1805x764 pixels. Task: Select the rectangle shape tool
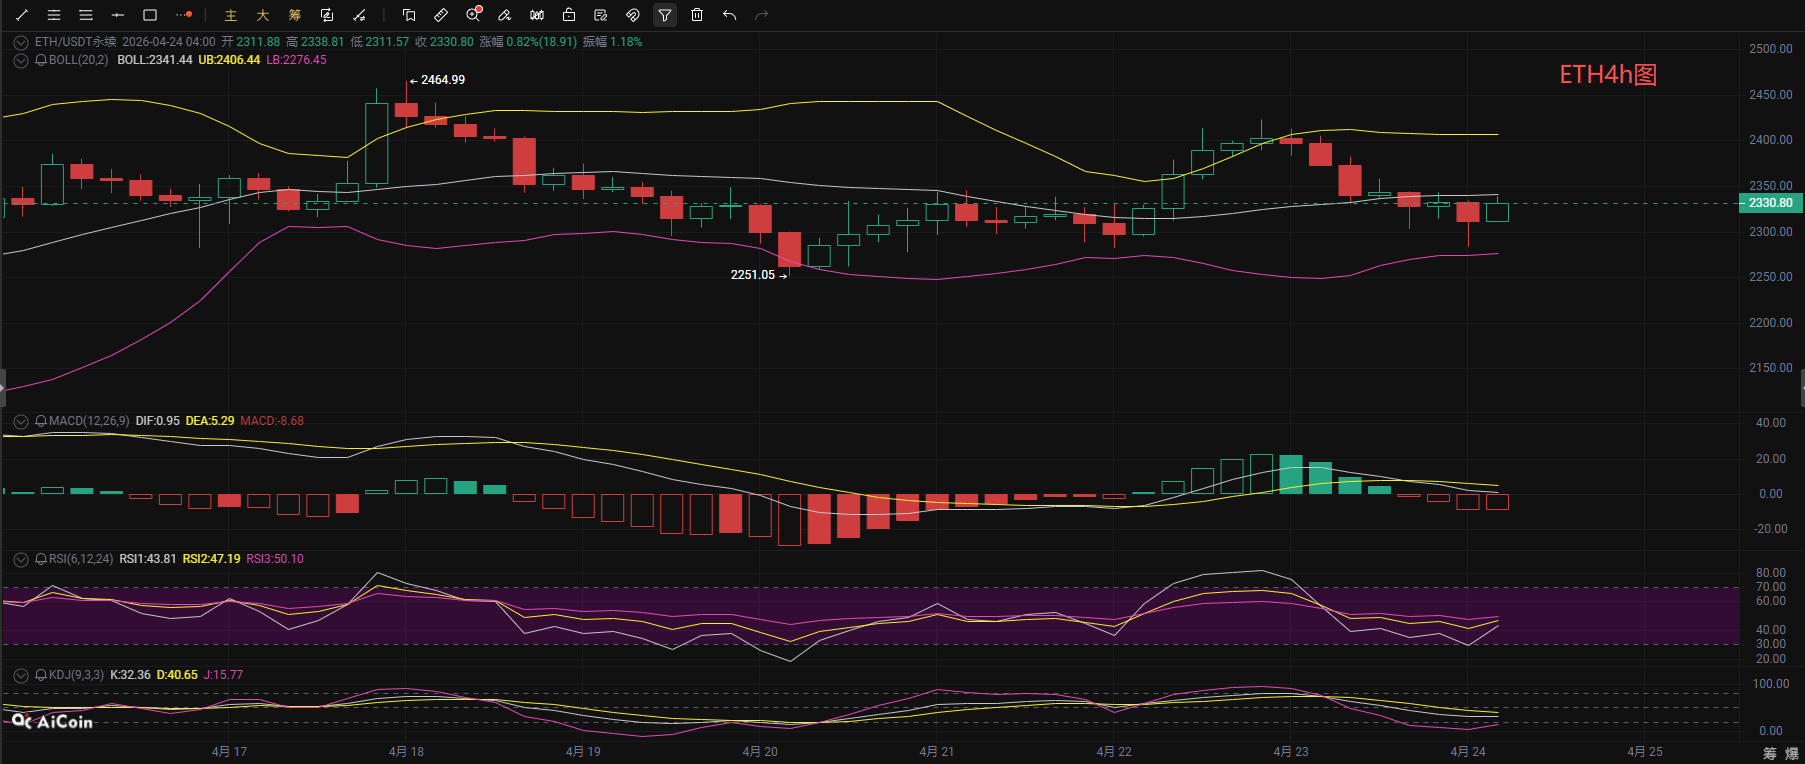coord(150,15)
